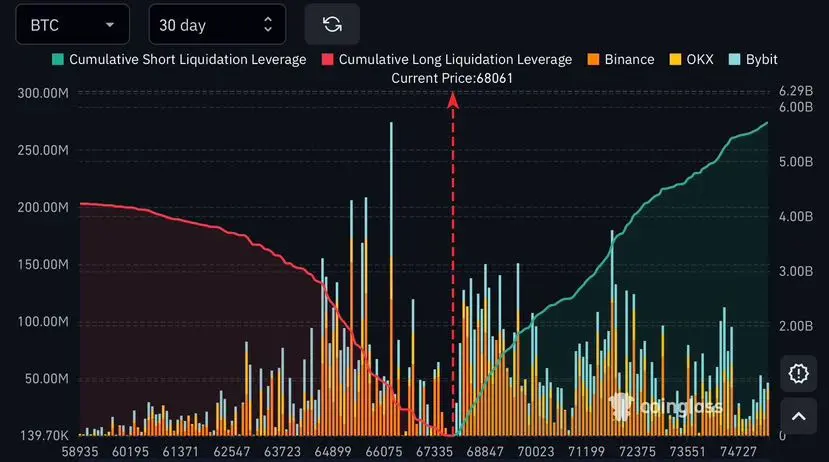Click the 2.00B right axis label
The width and height of the screenshot is (829, 462).
coord(796,326)
